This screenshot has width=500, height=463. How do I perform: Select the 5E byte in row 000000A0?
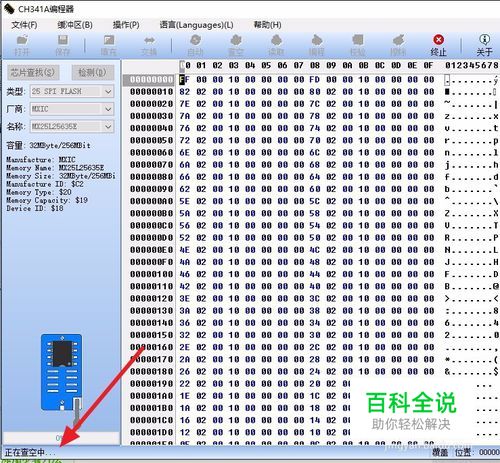click(x=184, y=201)
